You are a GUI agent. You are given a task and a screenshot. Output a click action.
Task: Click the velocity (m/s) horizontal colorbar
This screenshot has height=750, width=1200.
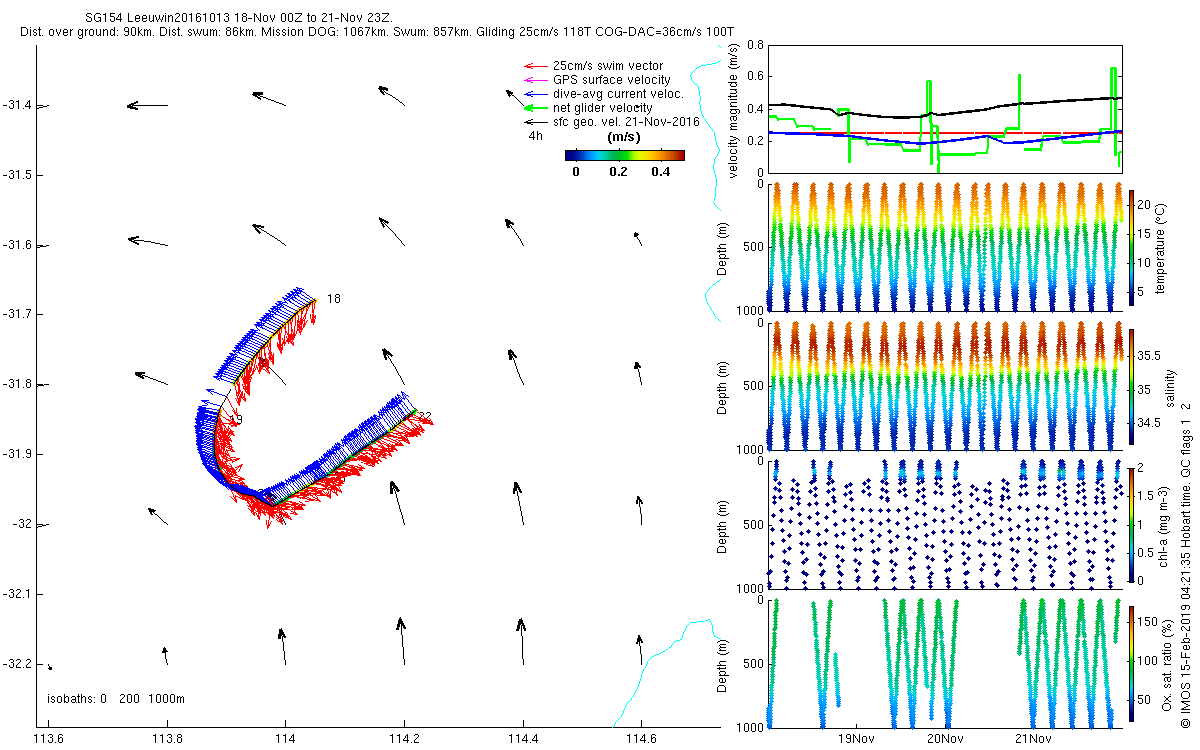(x=624, y=155)
